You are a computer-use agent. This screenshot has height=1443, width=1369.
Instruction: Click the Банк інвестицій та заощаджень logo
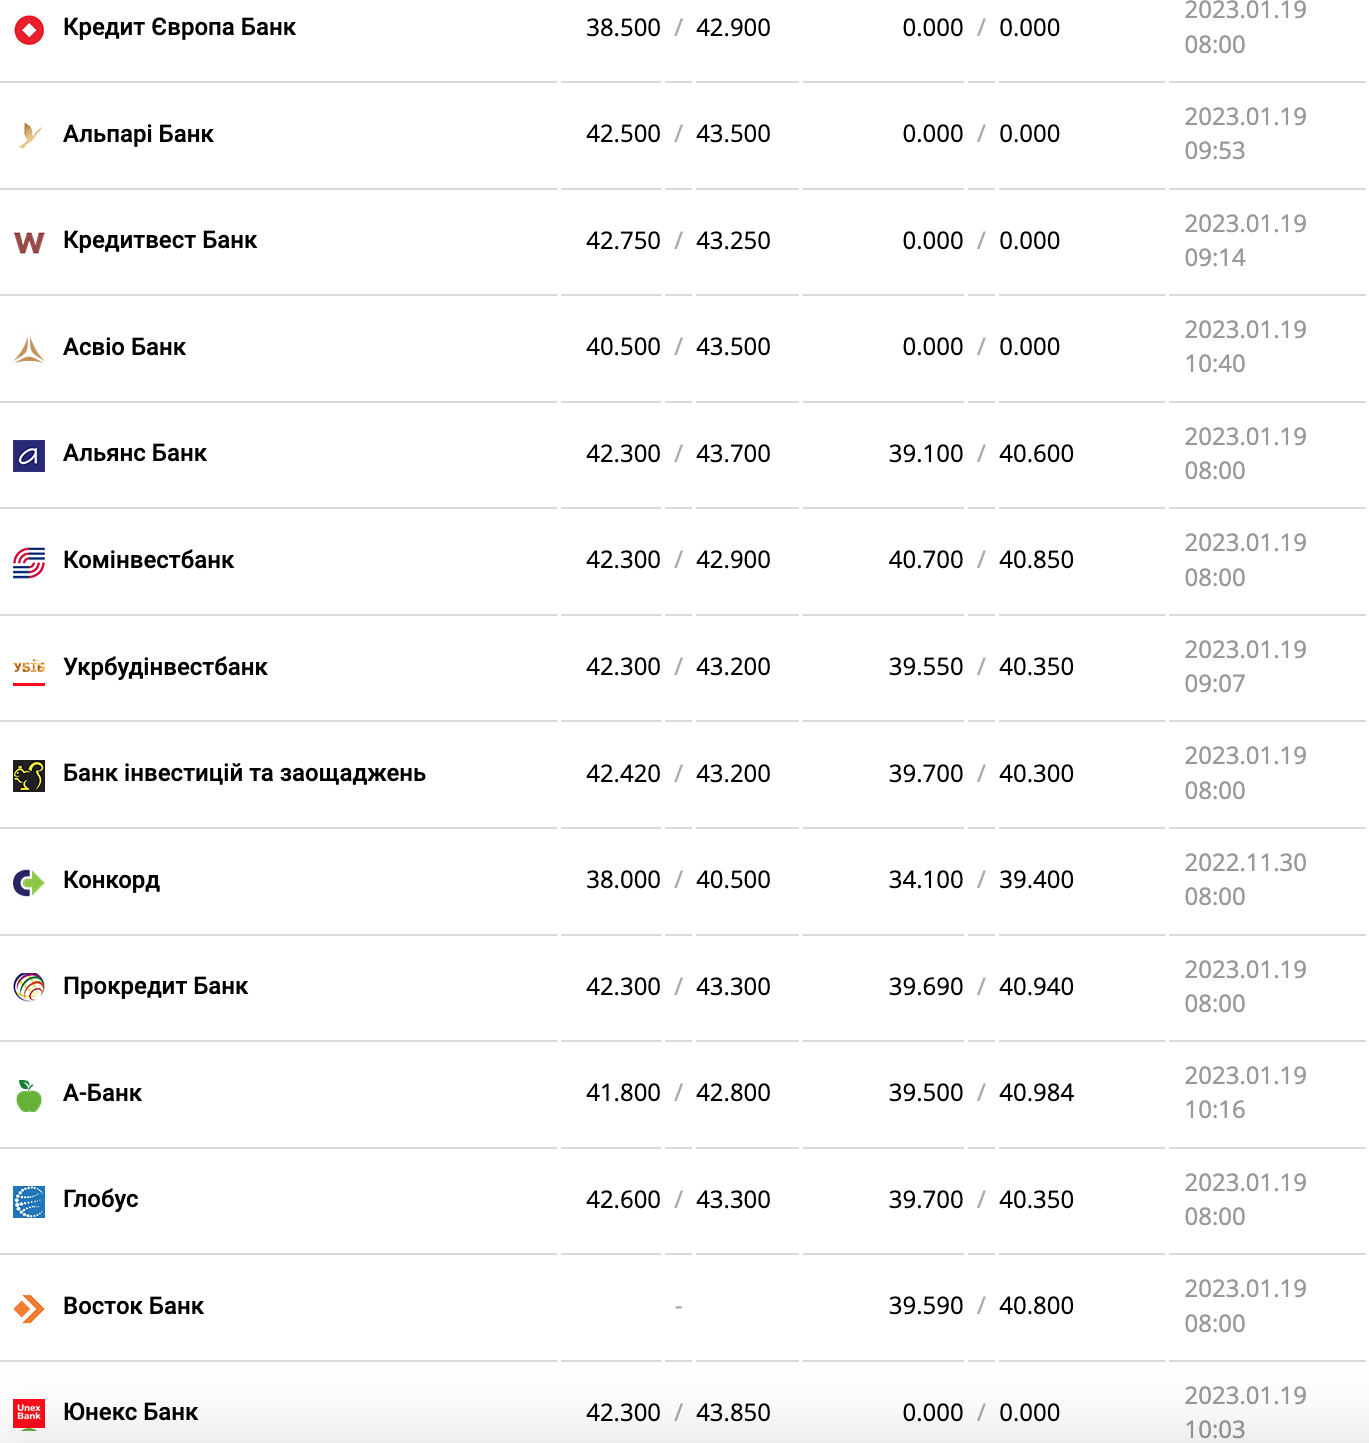point(29,775)
